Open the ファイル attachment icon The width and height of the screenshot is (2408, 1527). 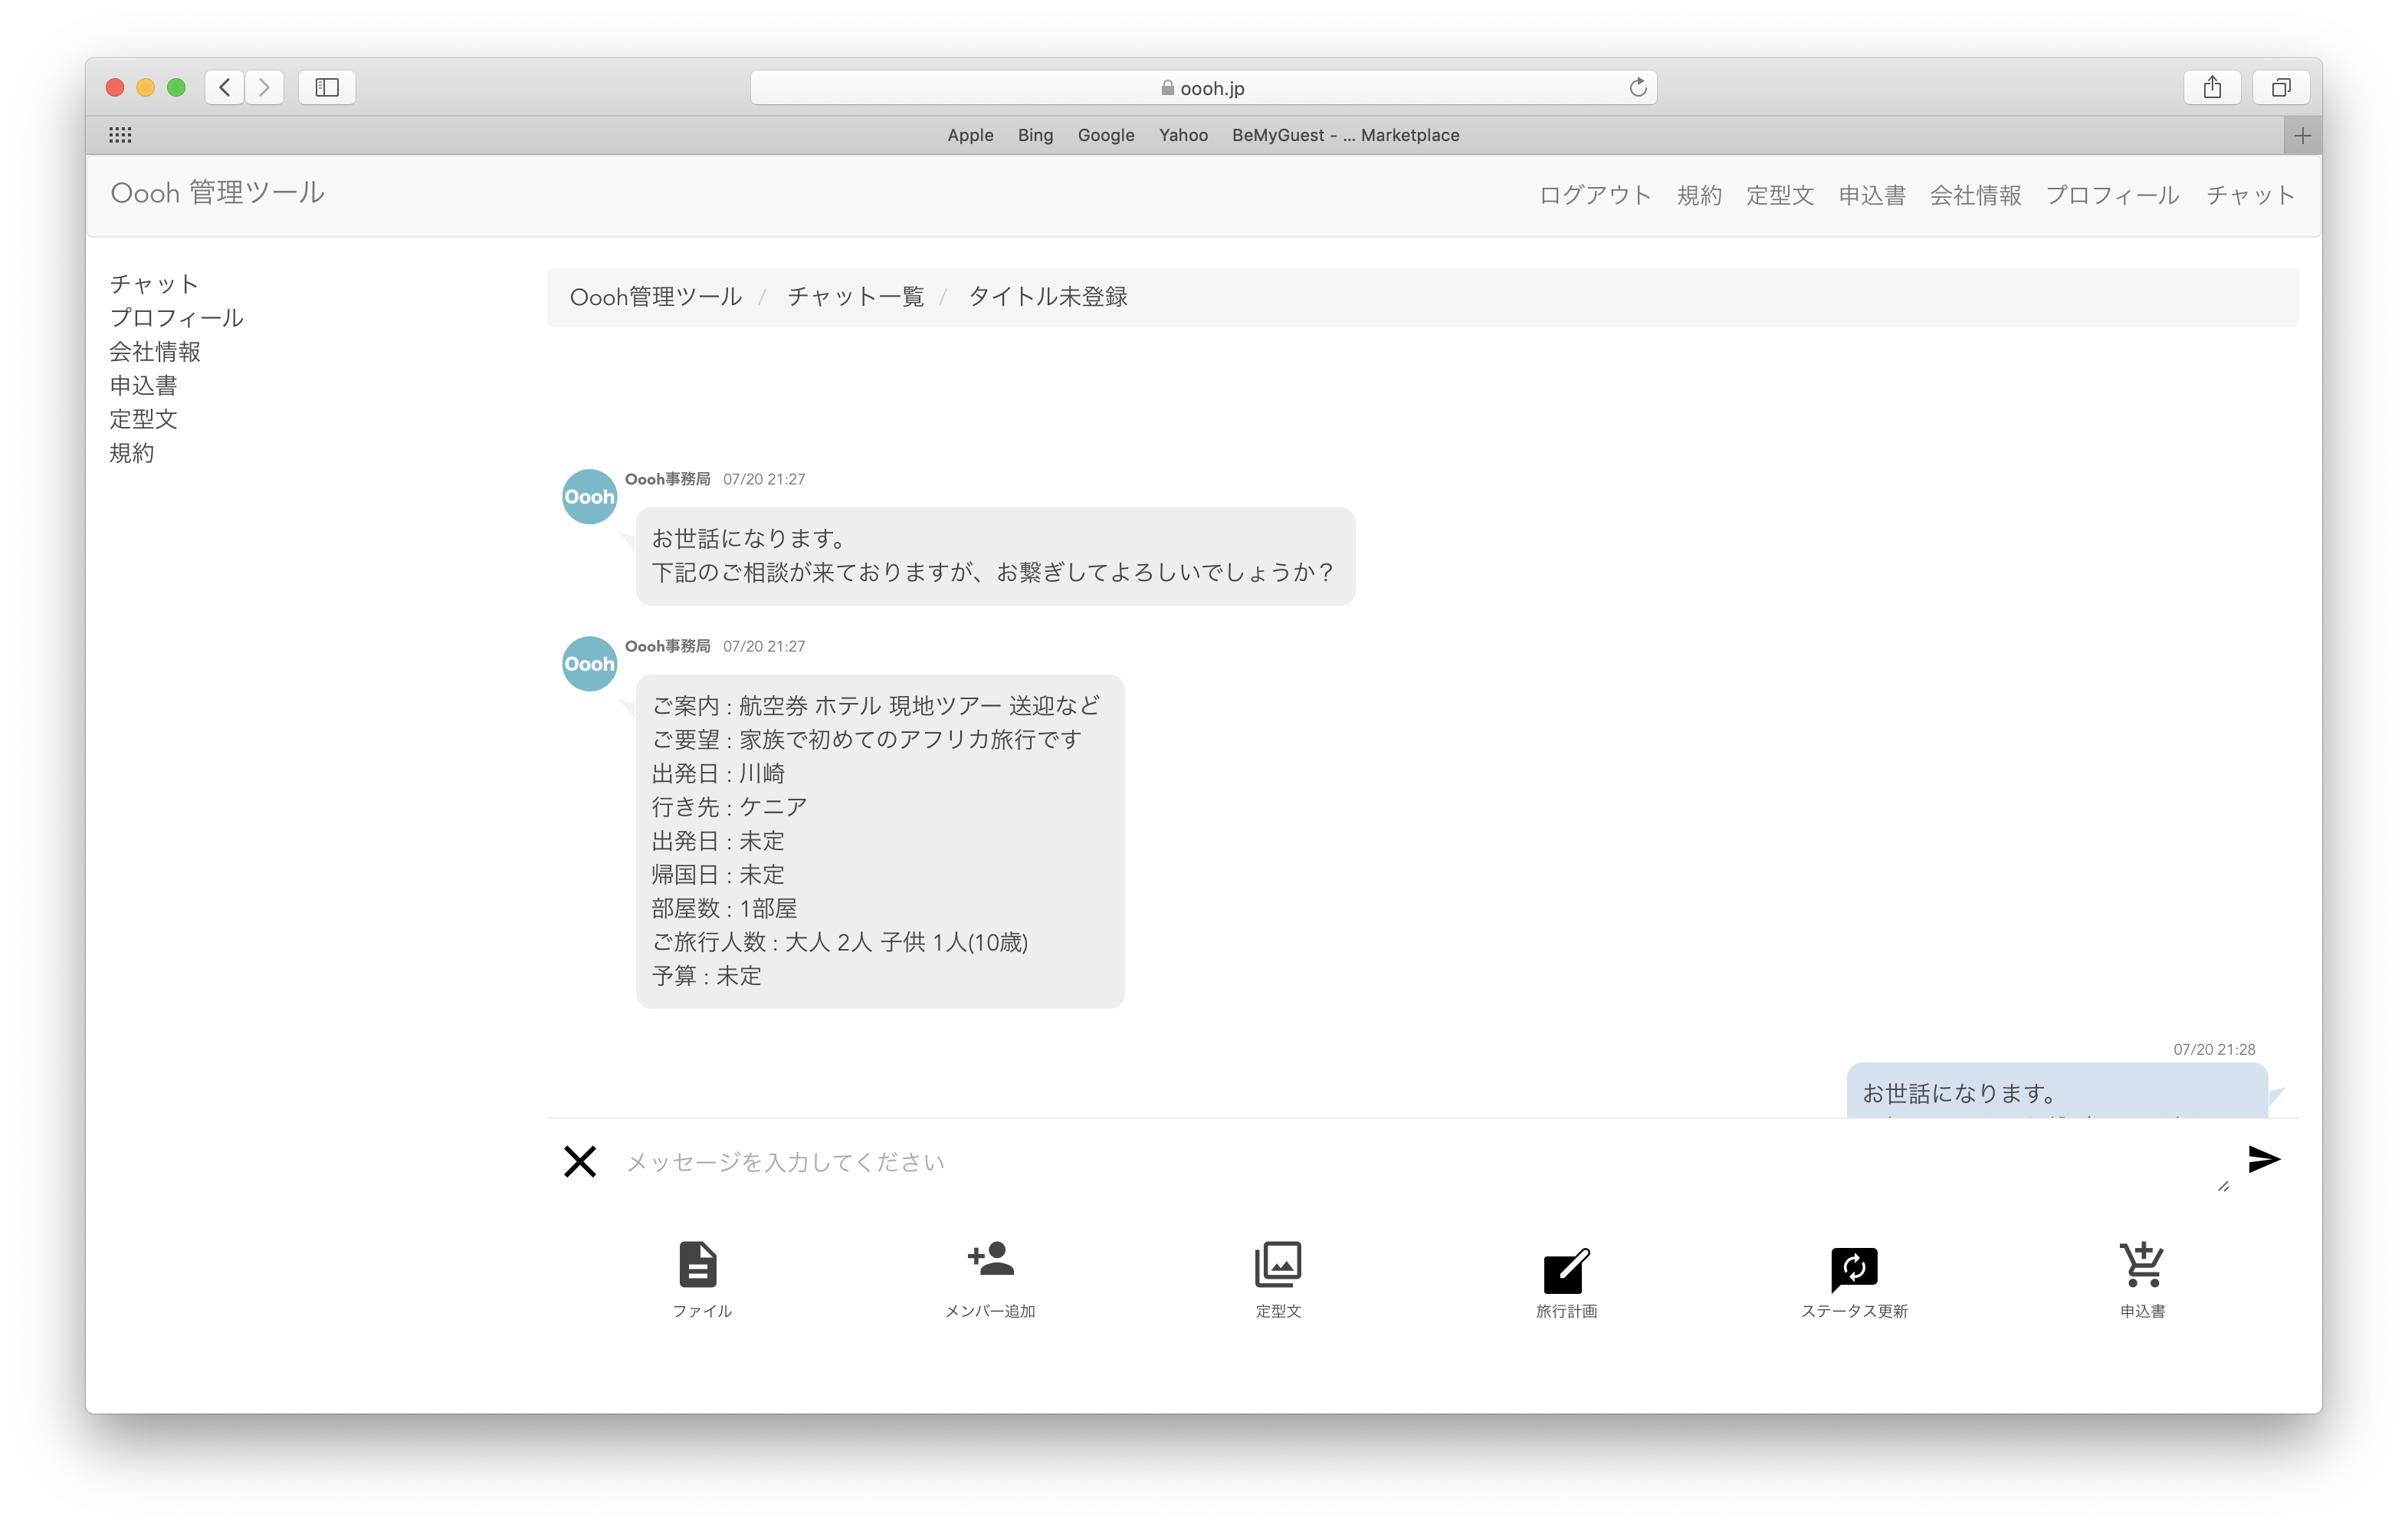[x=699, y=1265]
